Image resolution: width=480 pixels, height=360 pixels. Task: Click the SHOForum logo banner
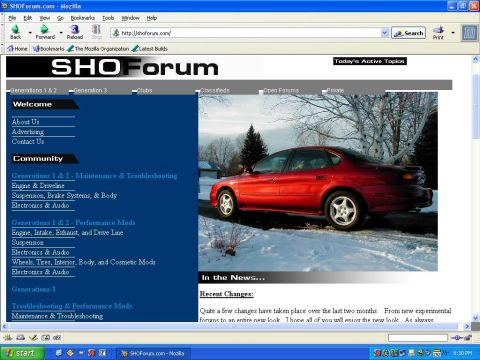click(x=134, y=67)
